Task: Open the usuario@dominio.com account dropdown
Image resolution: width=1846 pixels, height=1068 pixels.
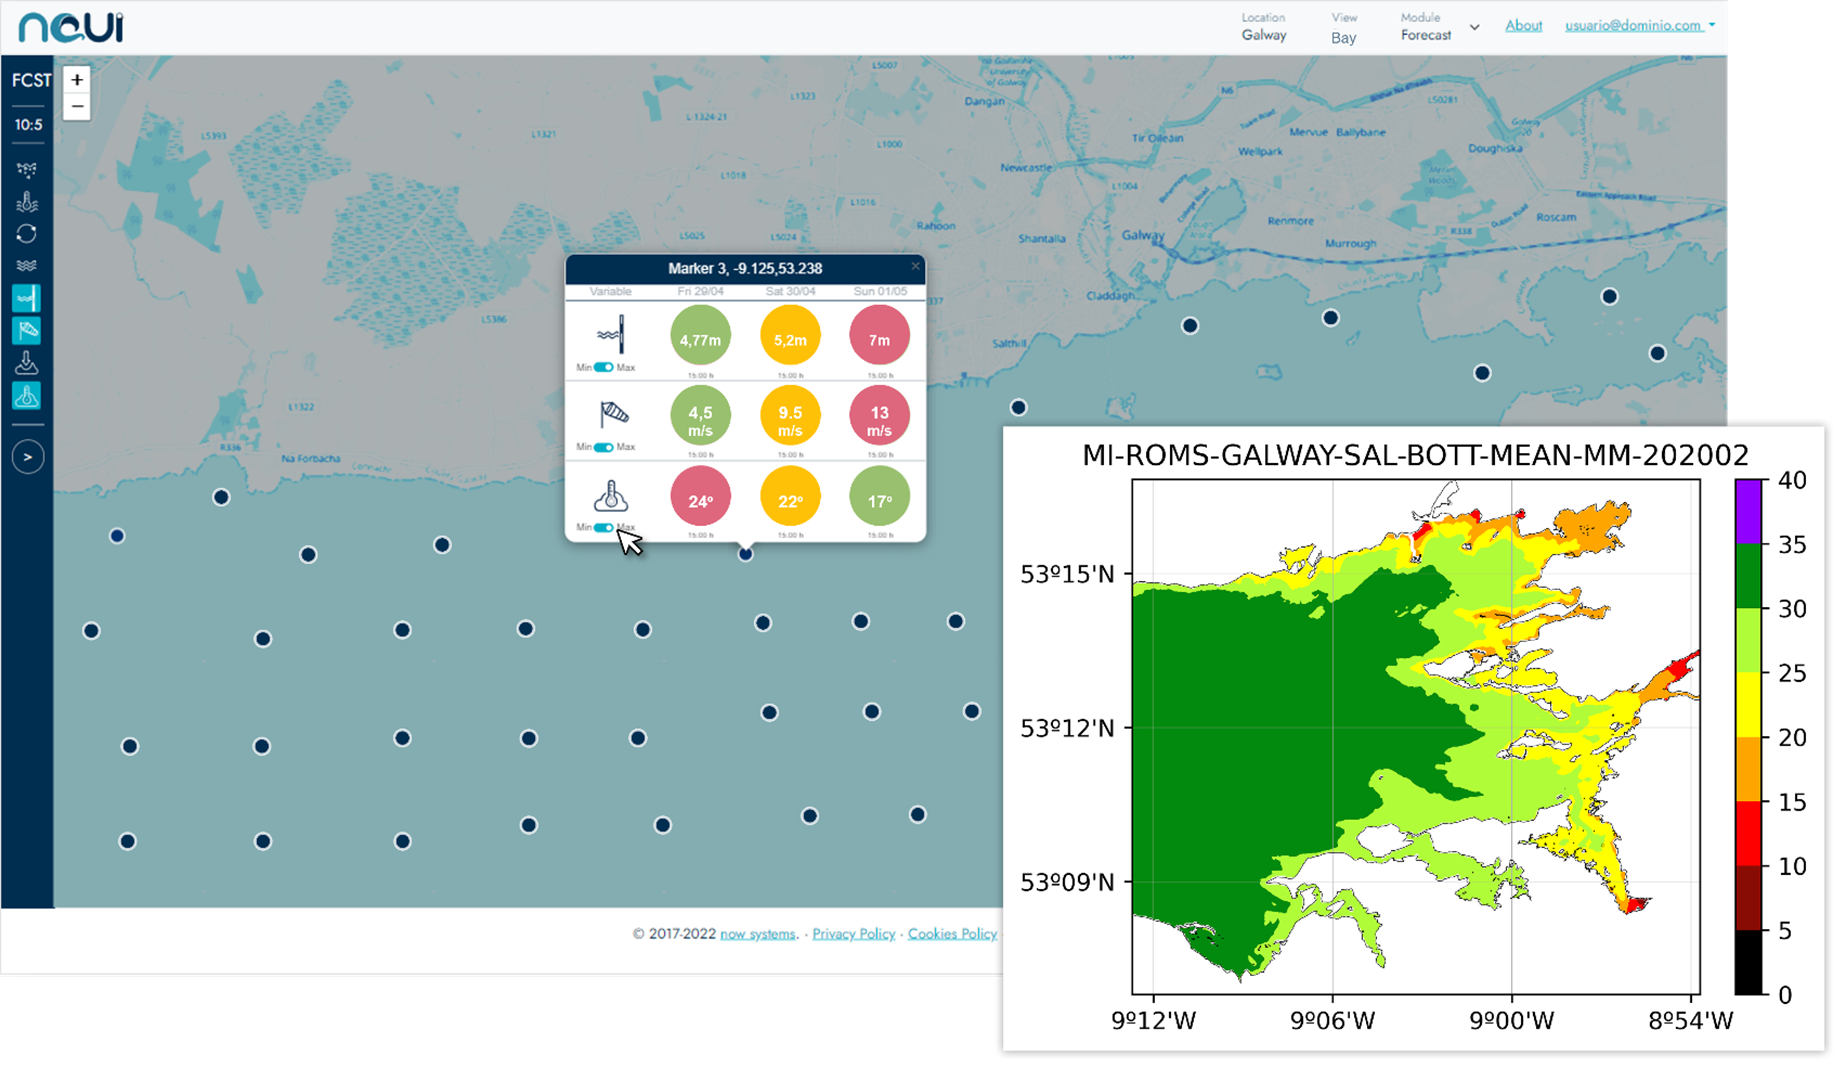Action: 1638,26
